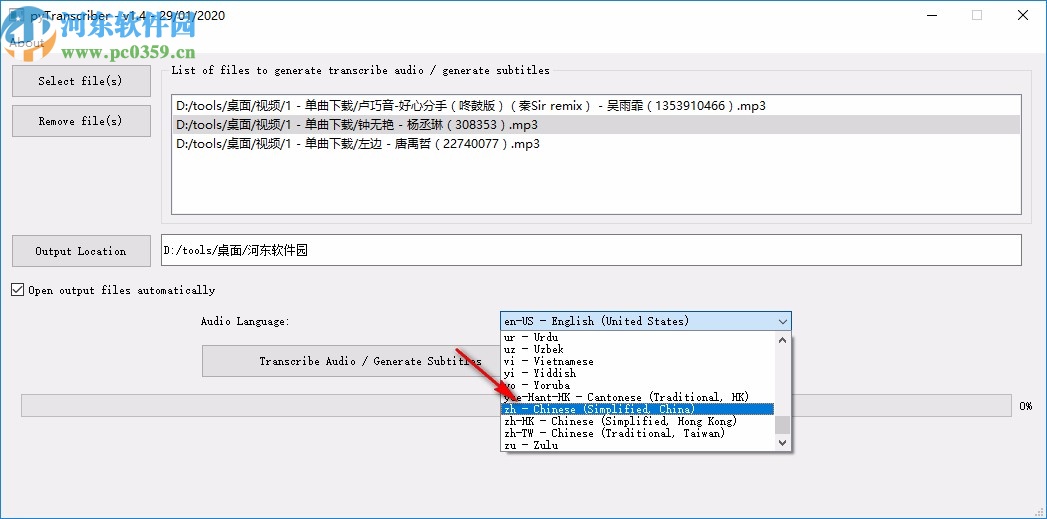This screenshot has height=519, width=1047.
Task: Close the pyTranscriber window
Action: [x=1022, y=15]
